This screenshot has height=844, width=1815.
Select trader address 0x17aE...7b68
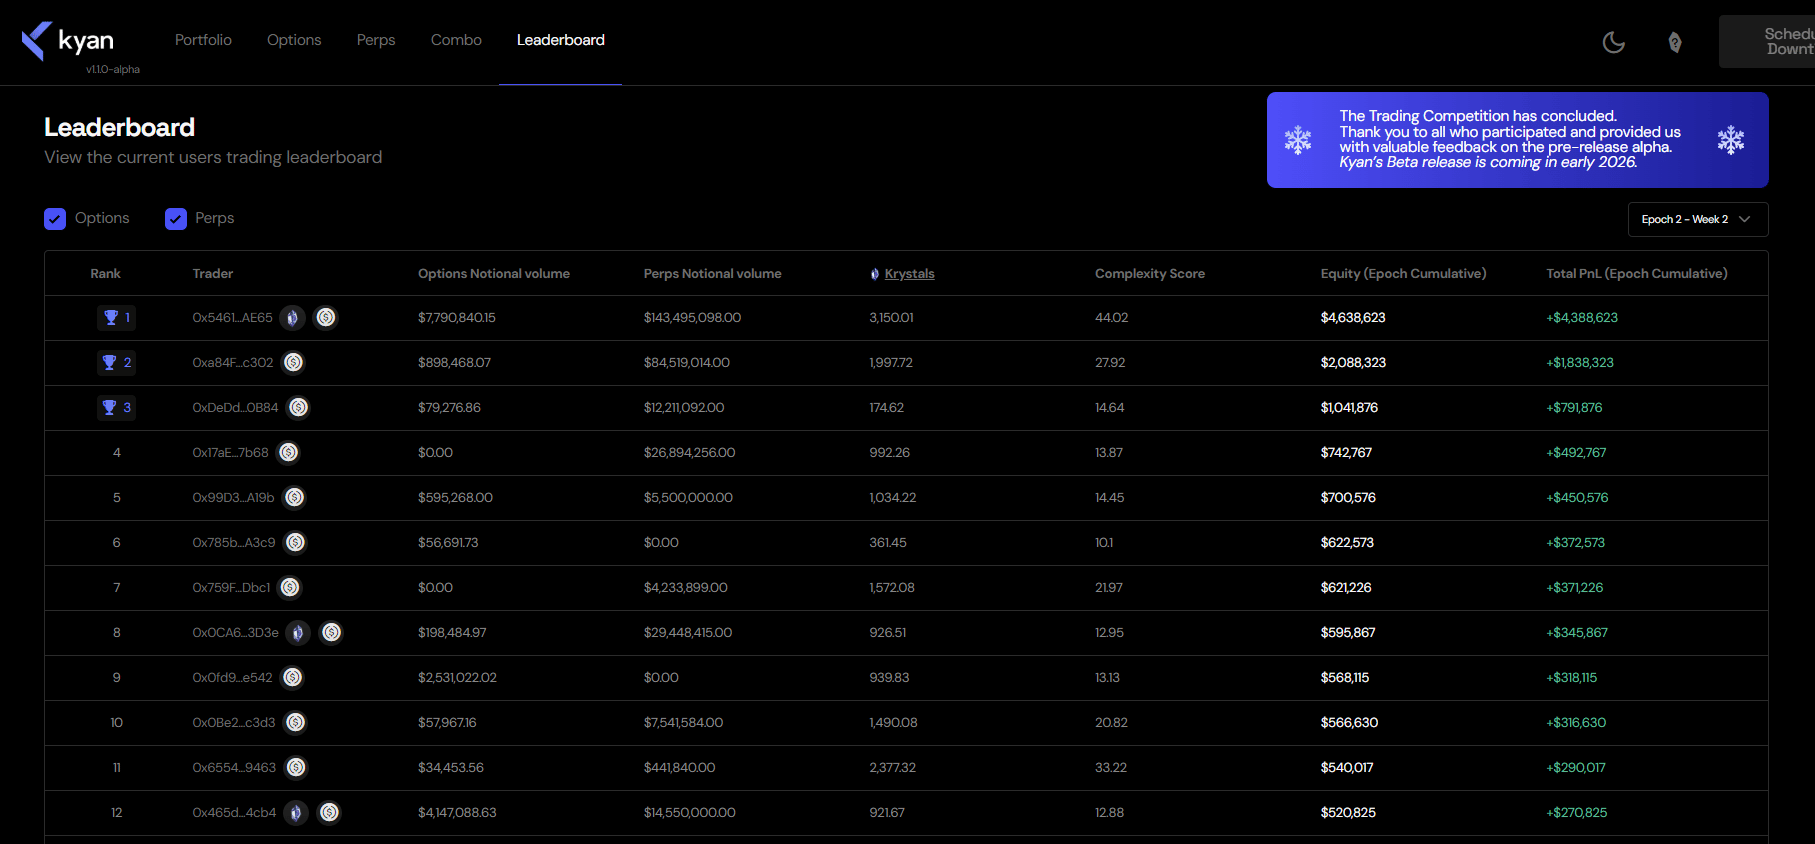(231, 453)
